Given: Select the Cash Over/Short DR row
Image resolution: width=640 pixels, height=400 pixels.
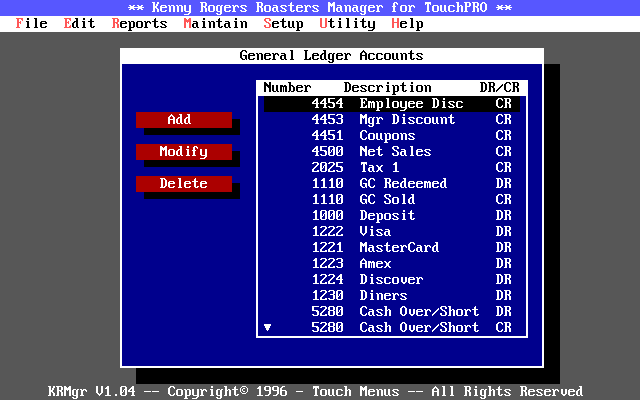Looking at the screenshot, I should pos(392,311).
